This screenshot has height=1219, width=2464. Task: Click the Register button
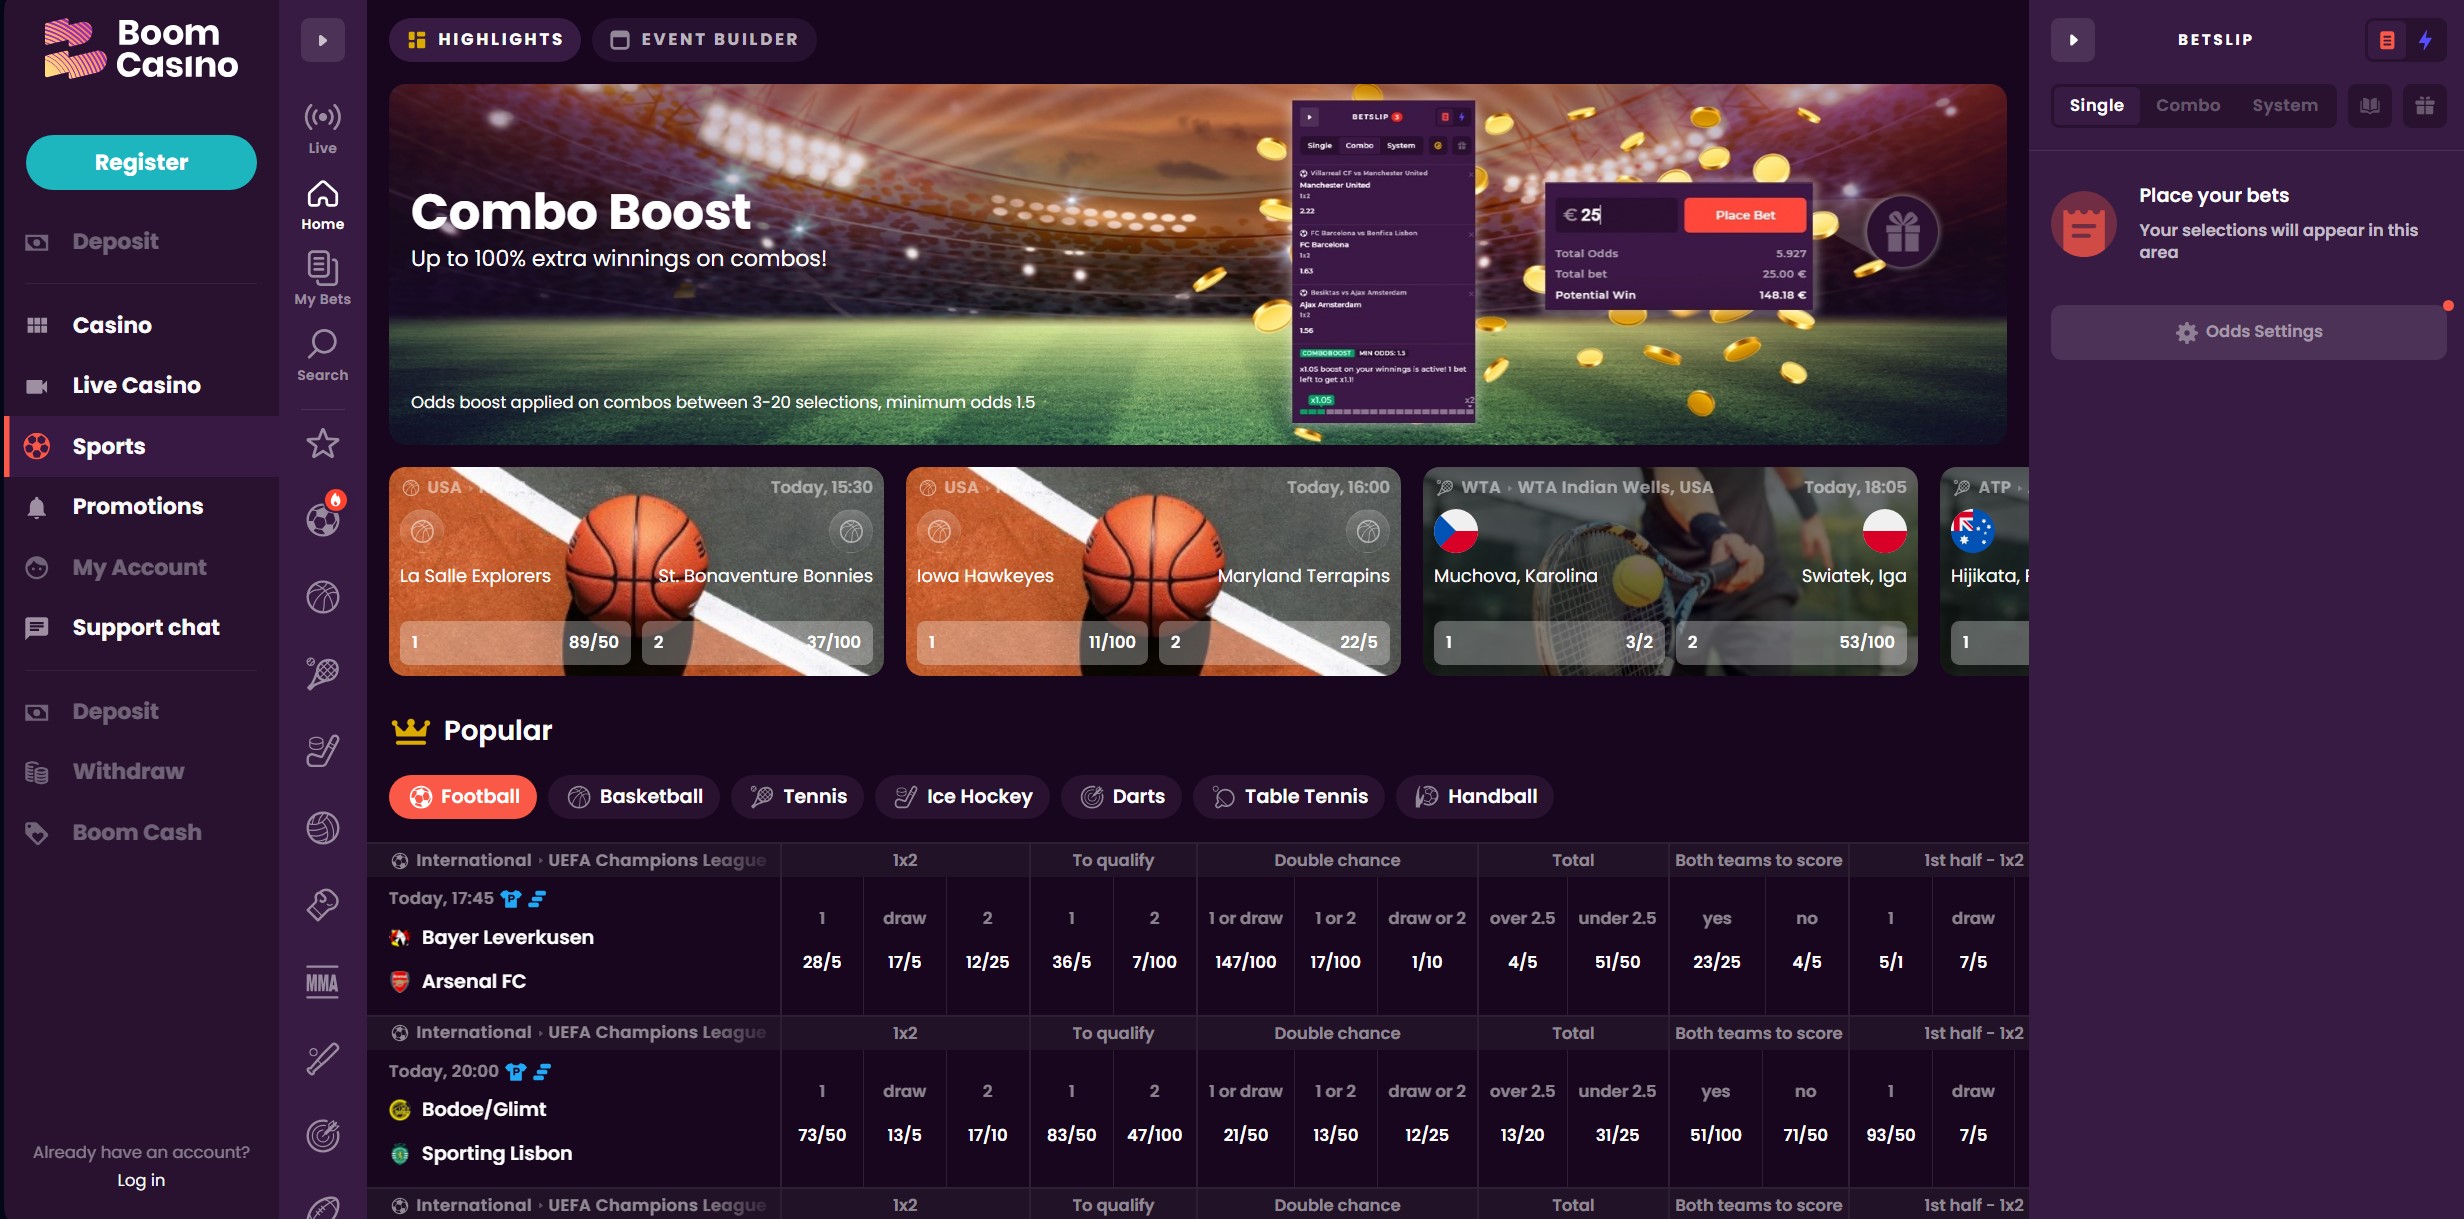140,161
